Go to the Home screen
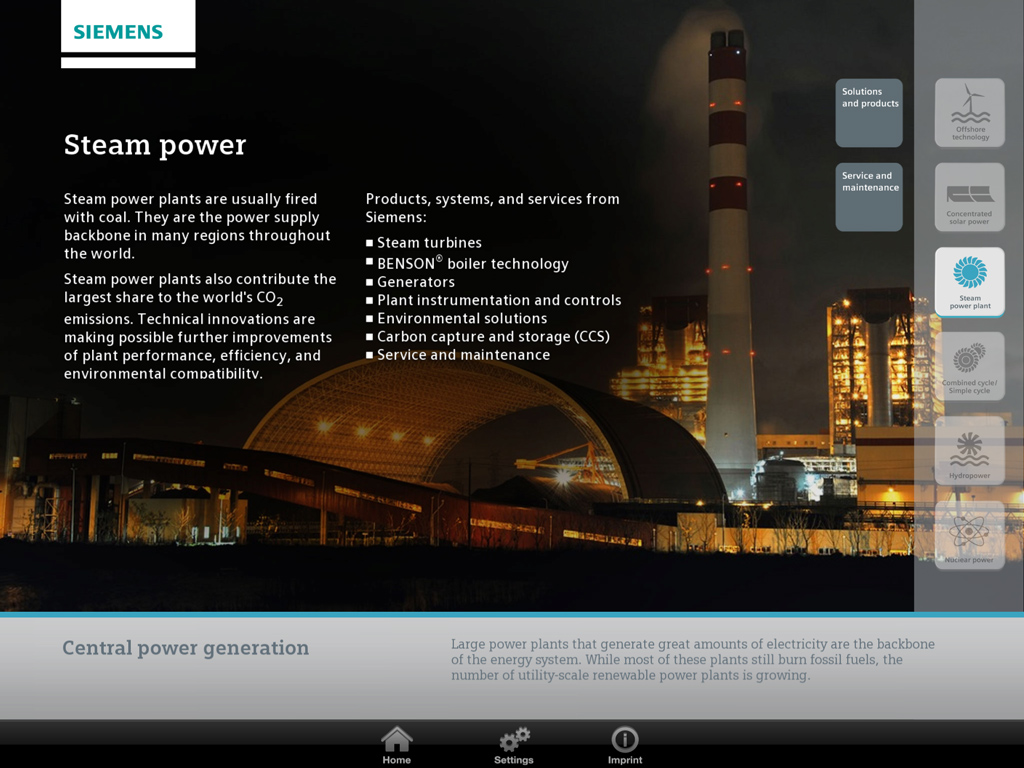The height and width of the screenshot is (768, 1024). [x=396, y=745]
